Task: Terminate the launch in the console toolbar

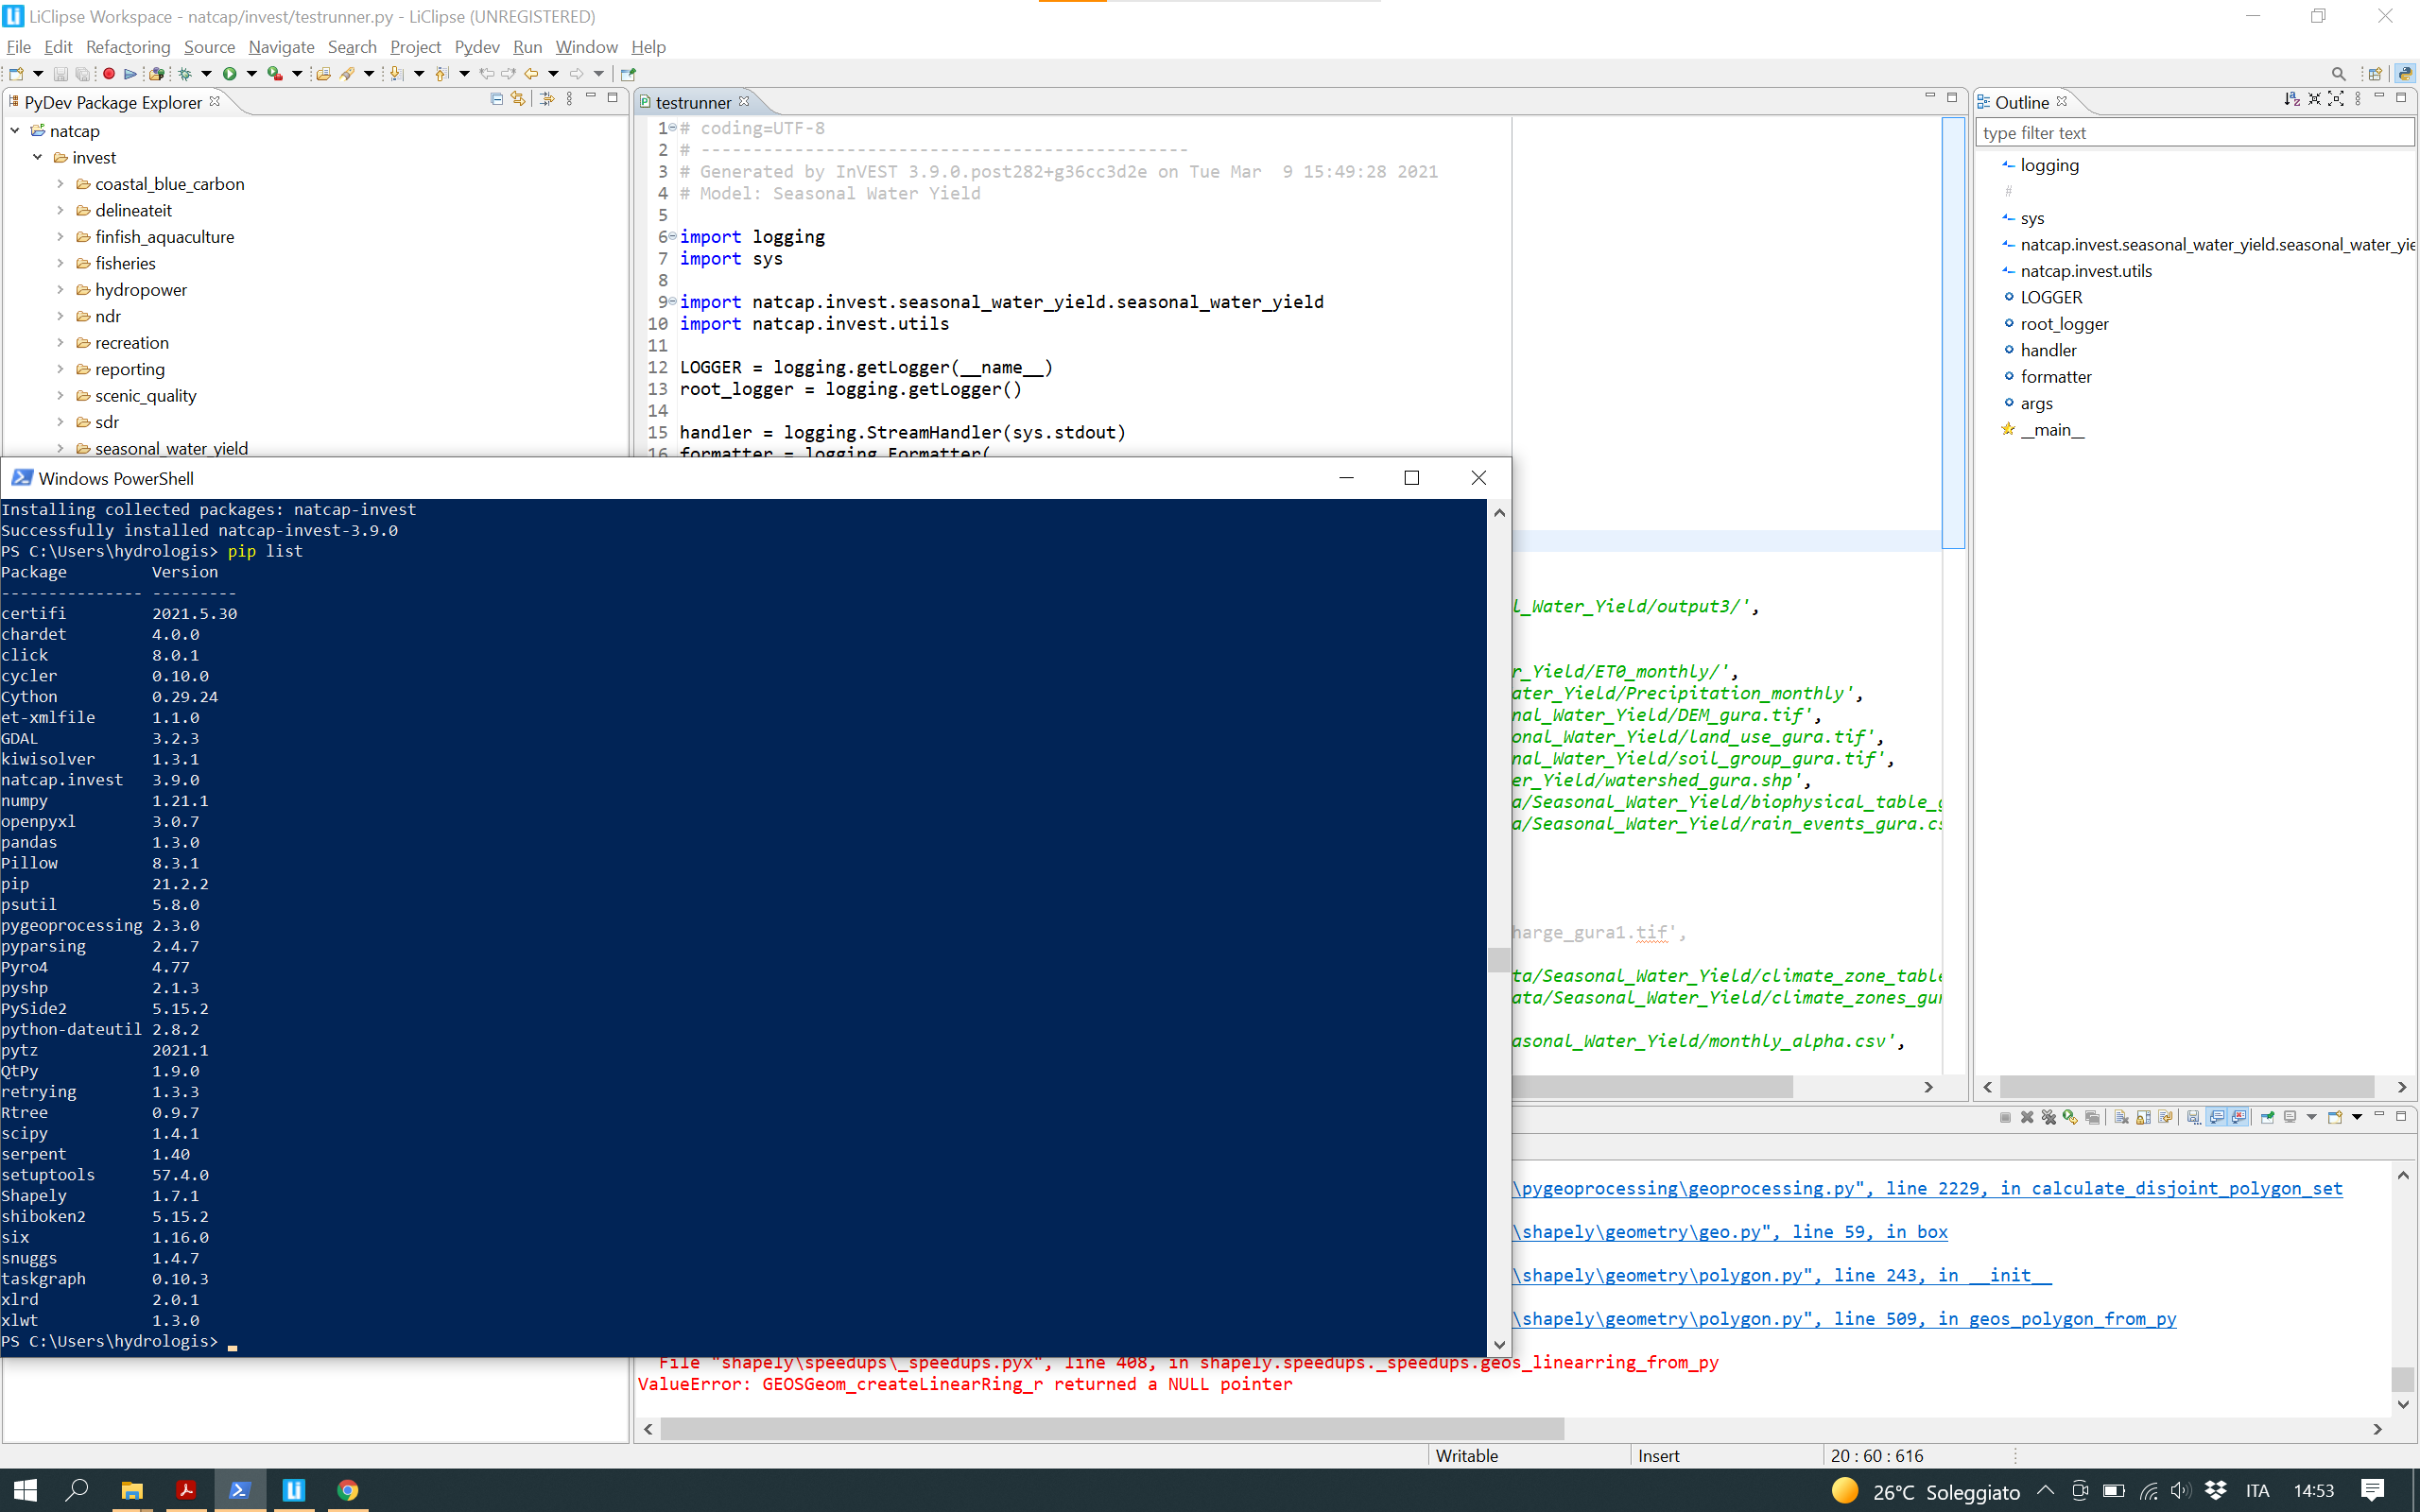Action: coord(2006,1117)
